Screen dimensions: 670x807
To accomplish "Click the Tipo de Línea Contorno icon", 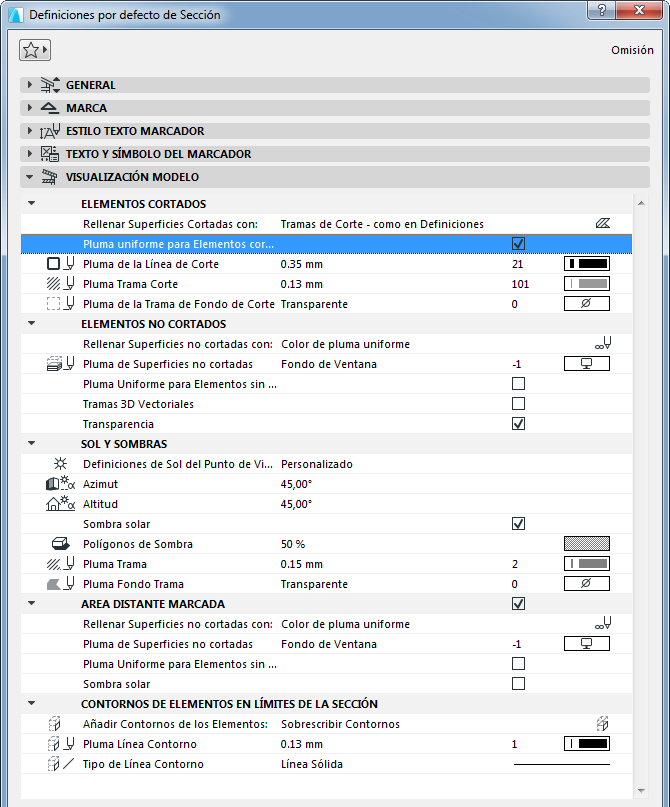I will pyautogui.click(x=61, y=764).
